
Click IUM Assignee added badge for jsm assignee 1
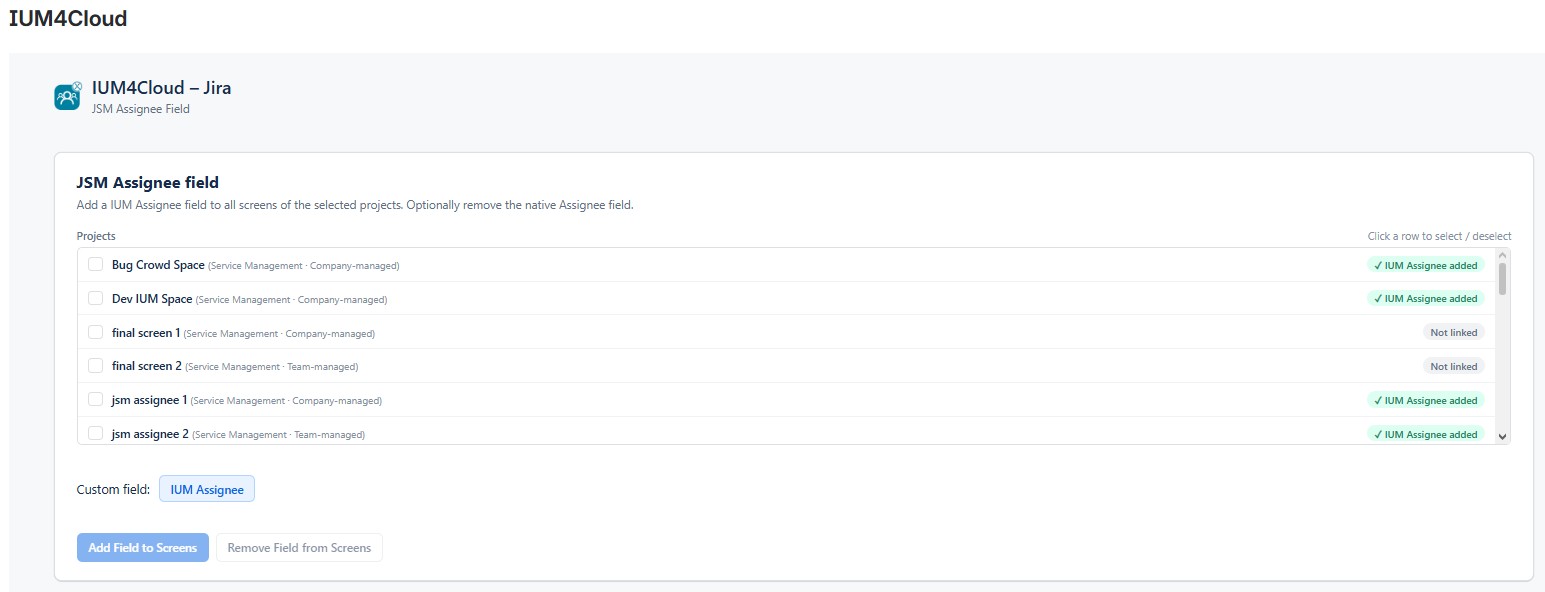[1426, 400]
